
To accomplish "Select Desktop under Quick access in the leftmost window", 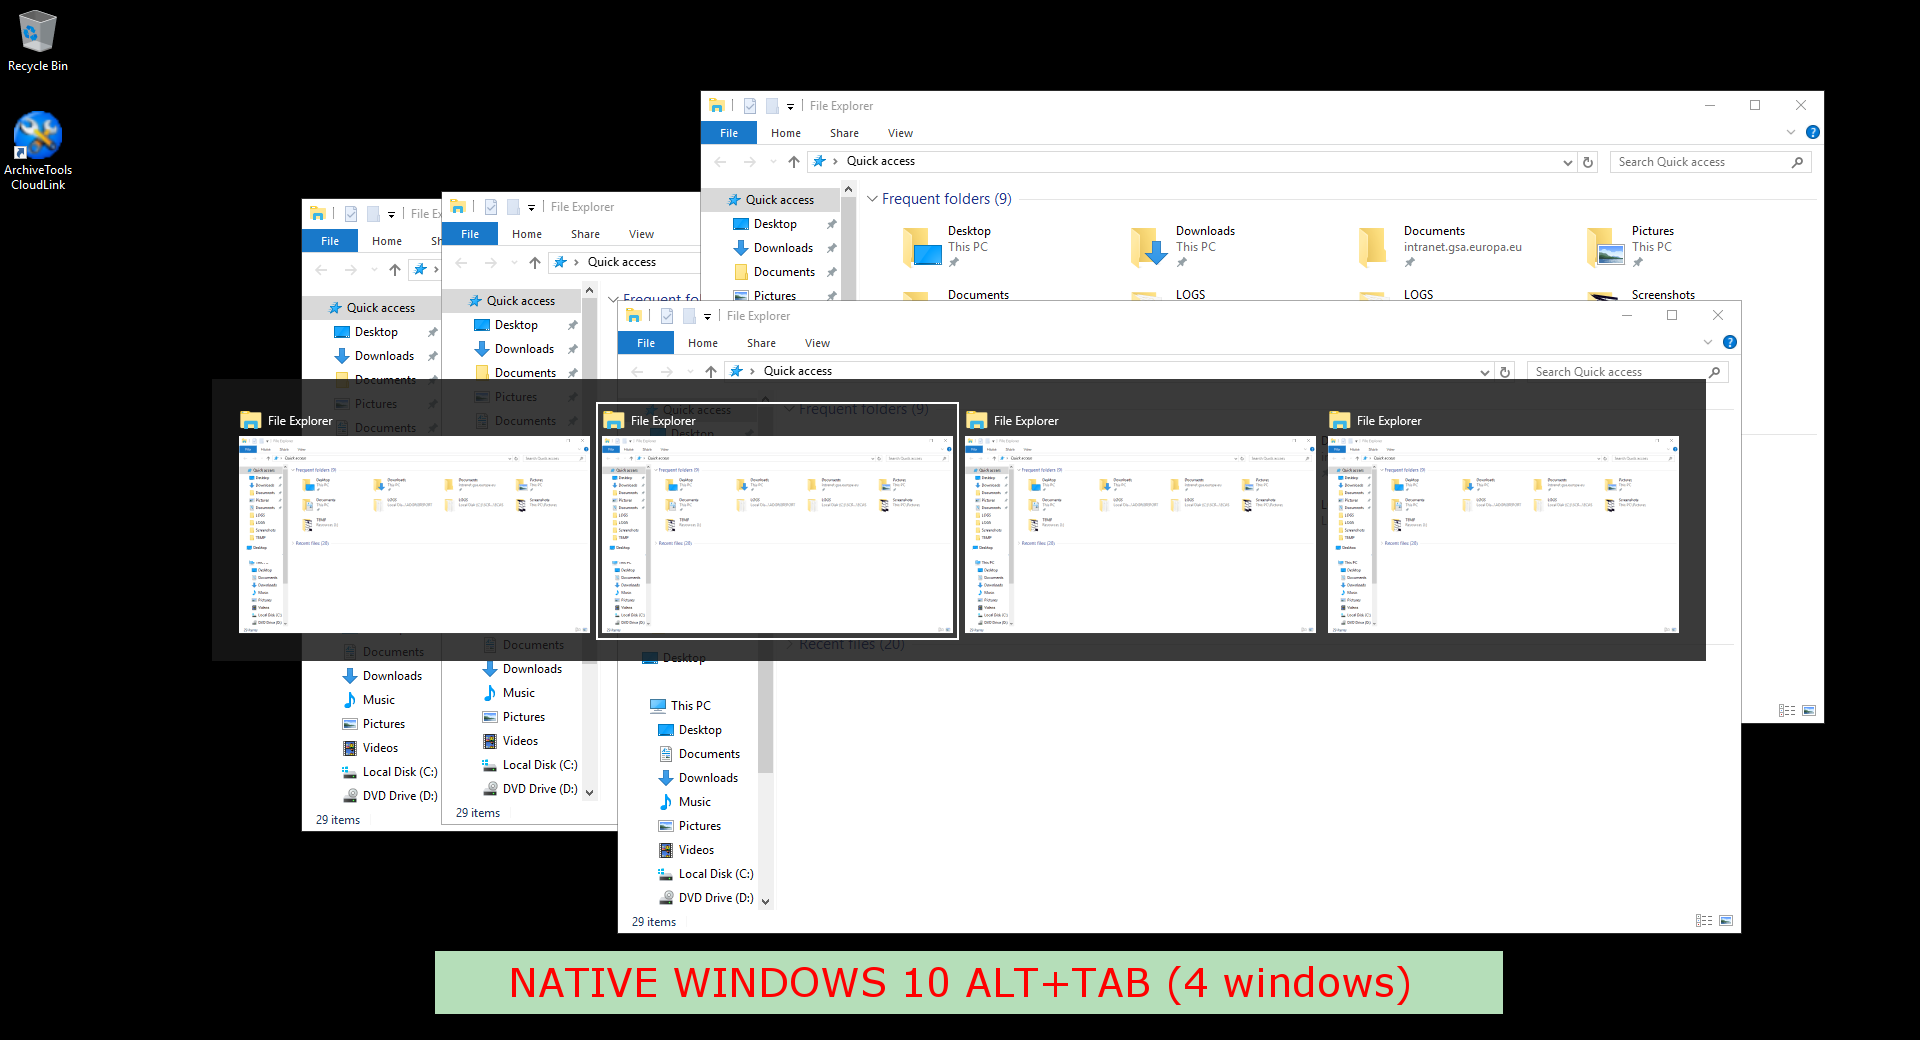I will click(x=376, y=332).
